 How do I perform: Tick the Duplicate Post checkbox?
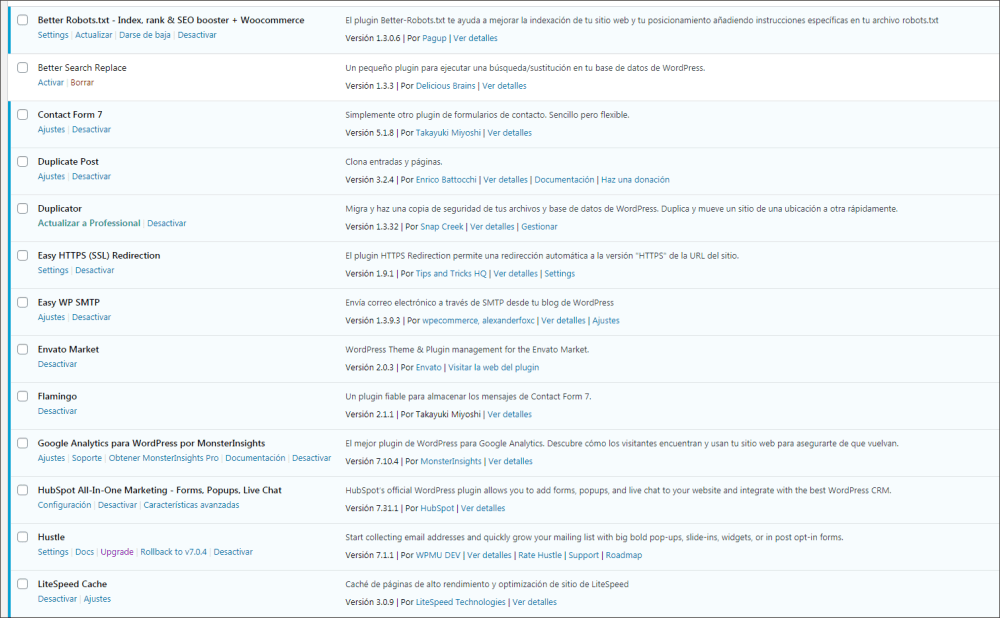[x=22, y=161]
